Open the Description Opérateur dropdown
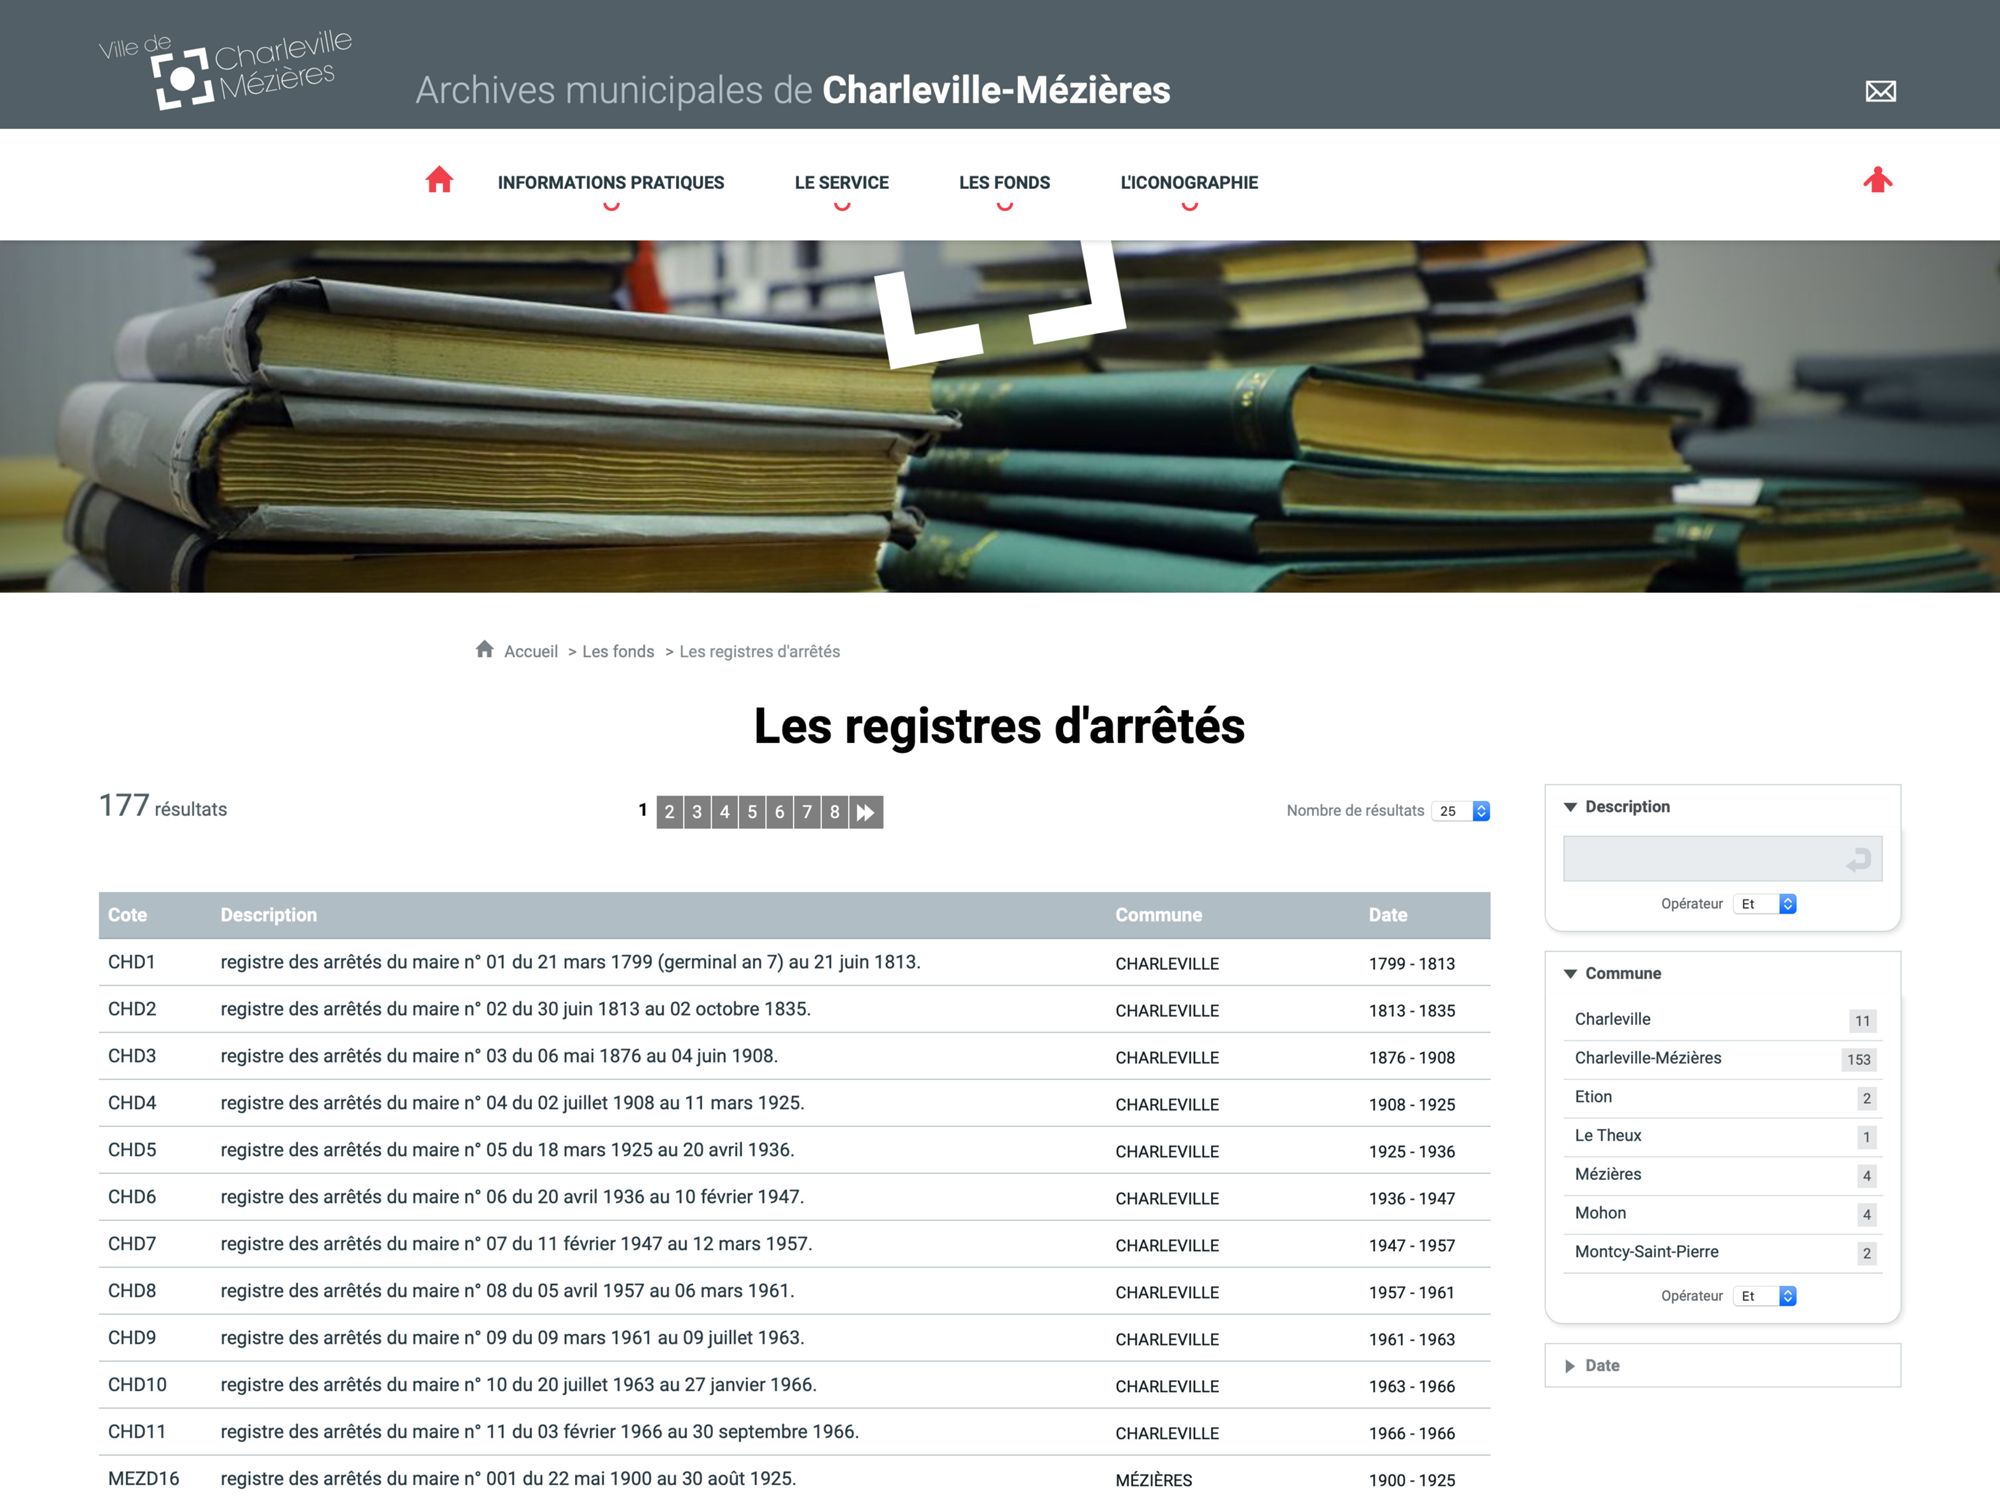Viewport: 2000px width, 1500px height. tap(1767, 904)
